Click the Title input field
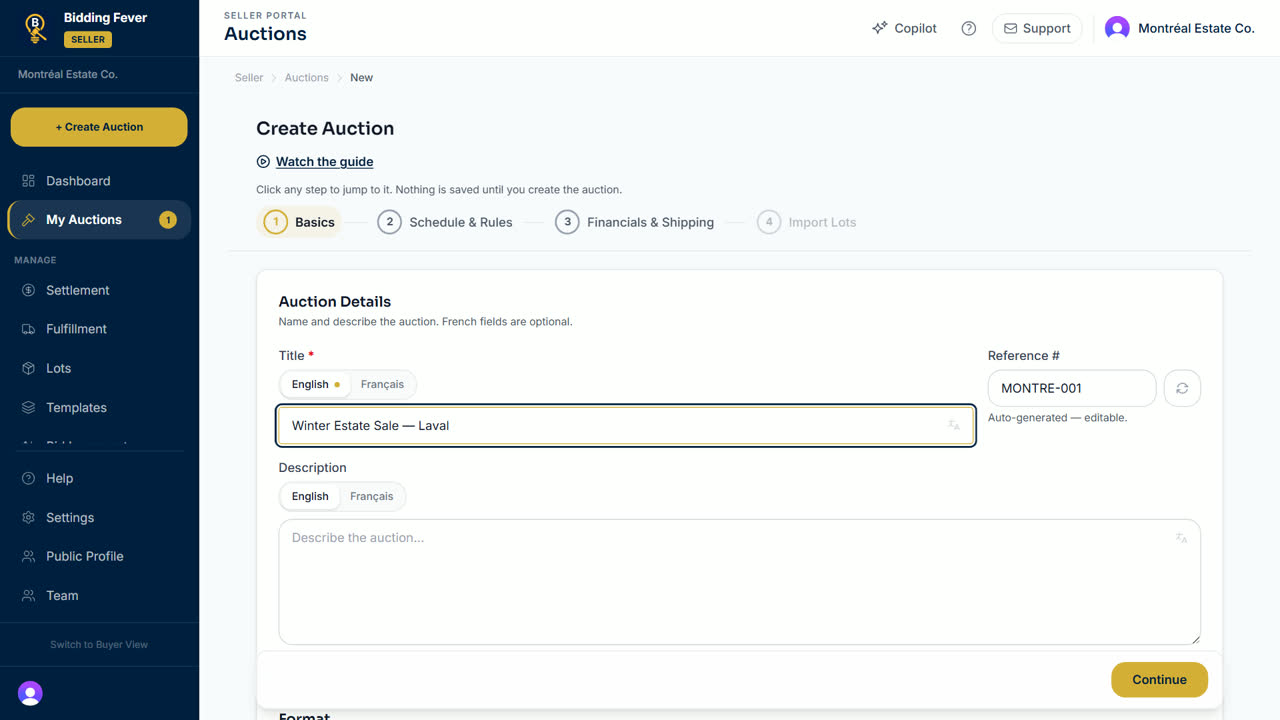Viewport: 1280px width, 720px height. [626, 425]
